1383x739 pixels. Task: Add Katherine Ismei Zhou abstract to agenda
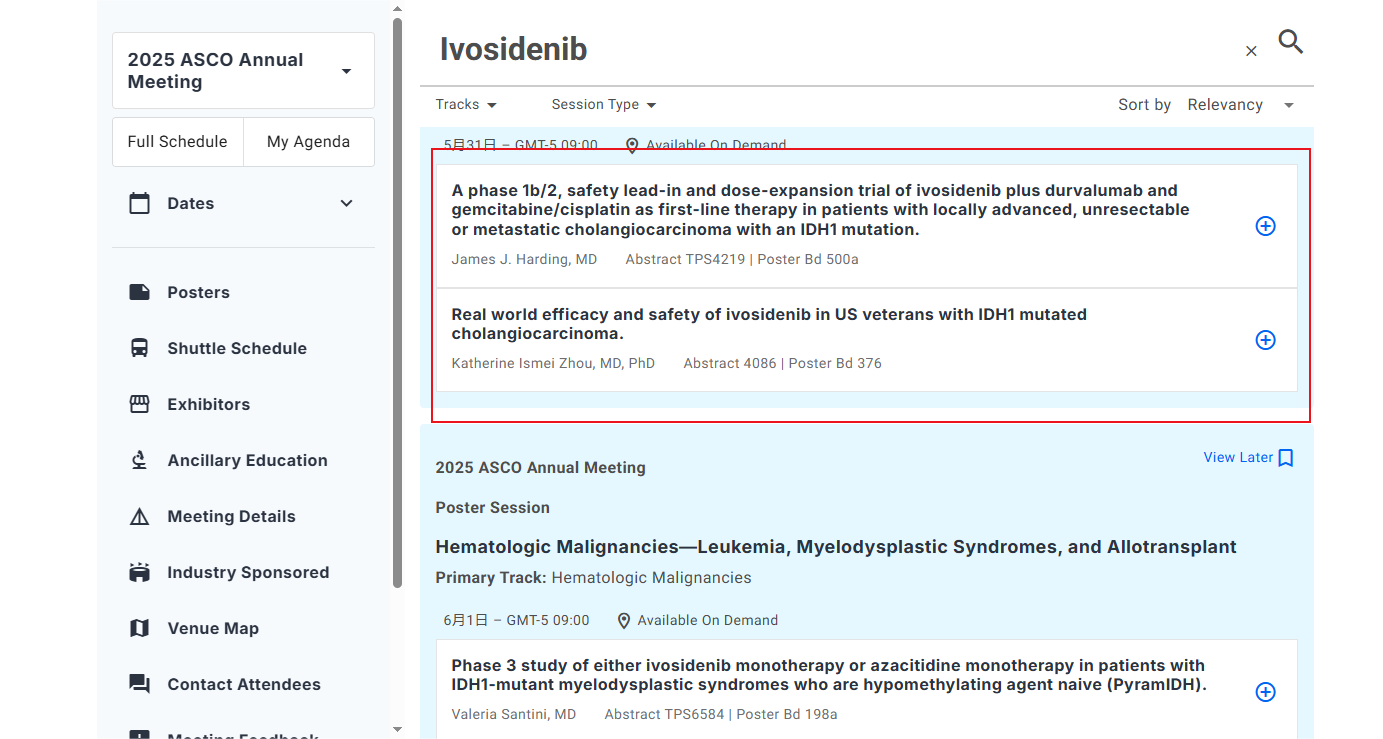point(1265,340)
